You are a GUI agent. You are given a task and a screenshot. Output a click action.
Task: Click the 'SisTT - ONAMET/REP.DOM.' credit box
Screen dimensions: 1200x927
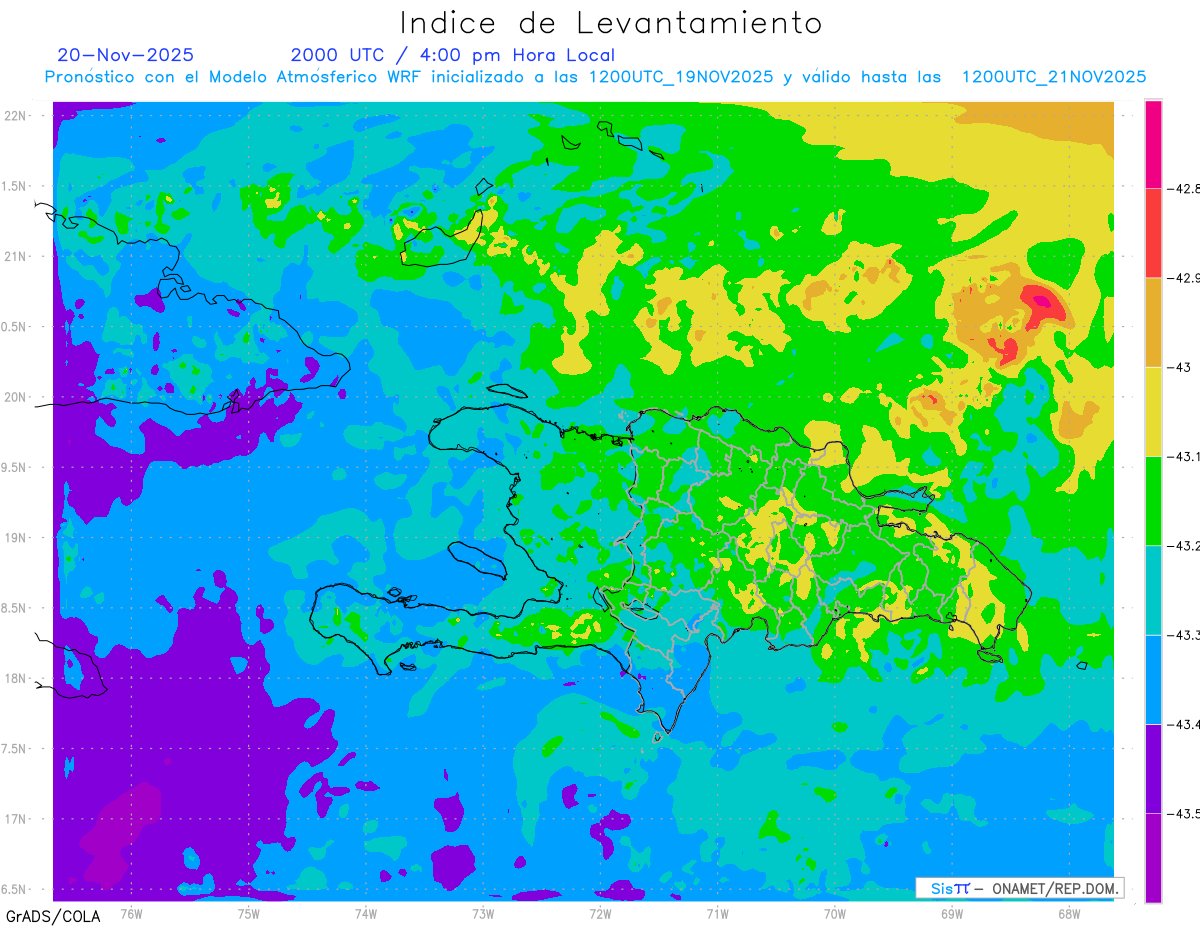click(x=1019, y=888)
